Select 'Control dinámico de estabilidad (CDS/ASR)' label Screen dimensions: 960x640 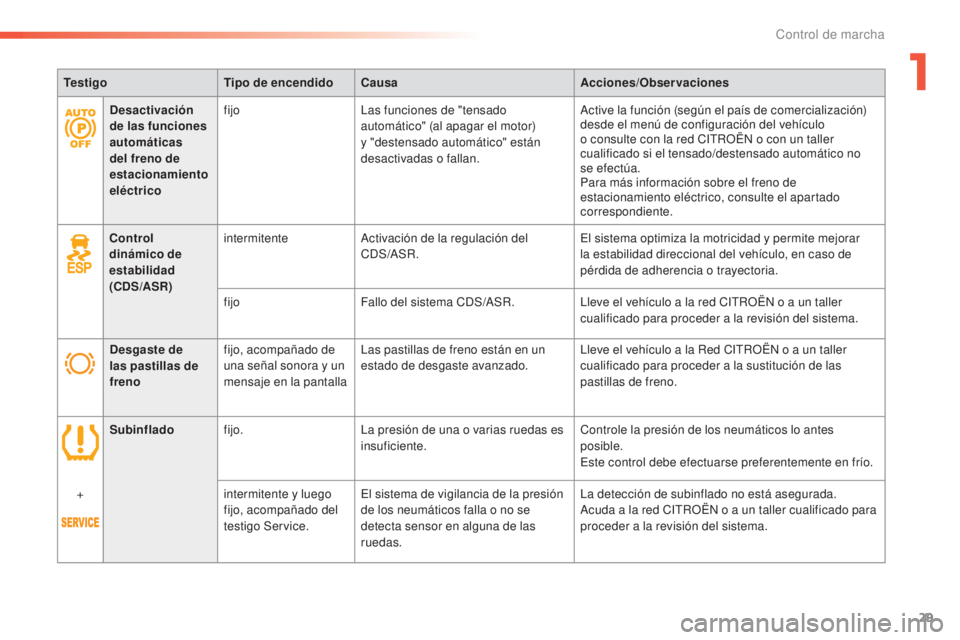(x=146, y=262)
